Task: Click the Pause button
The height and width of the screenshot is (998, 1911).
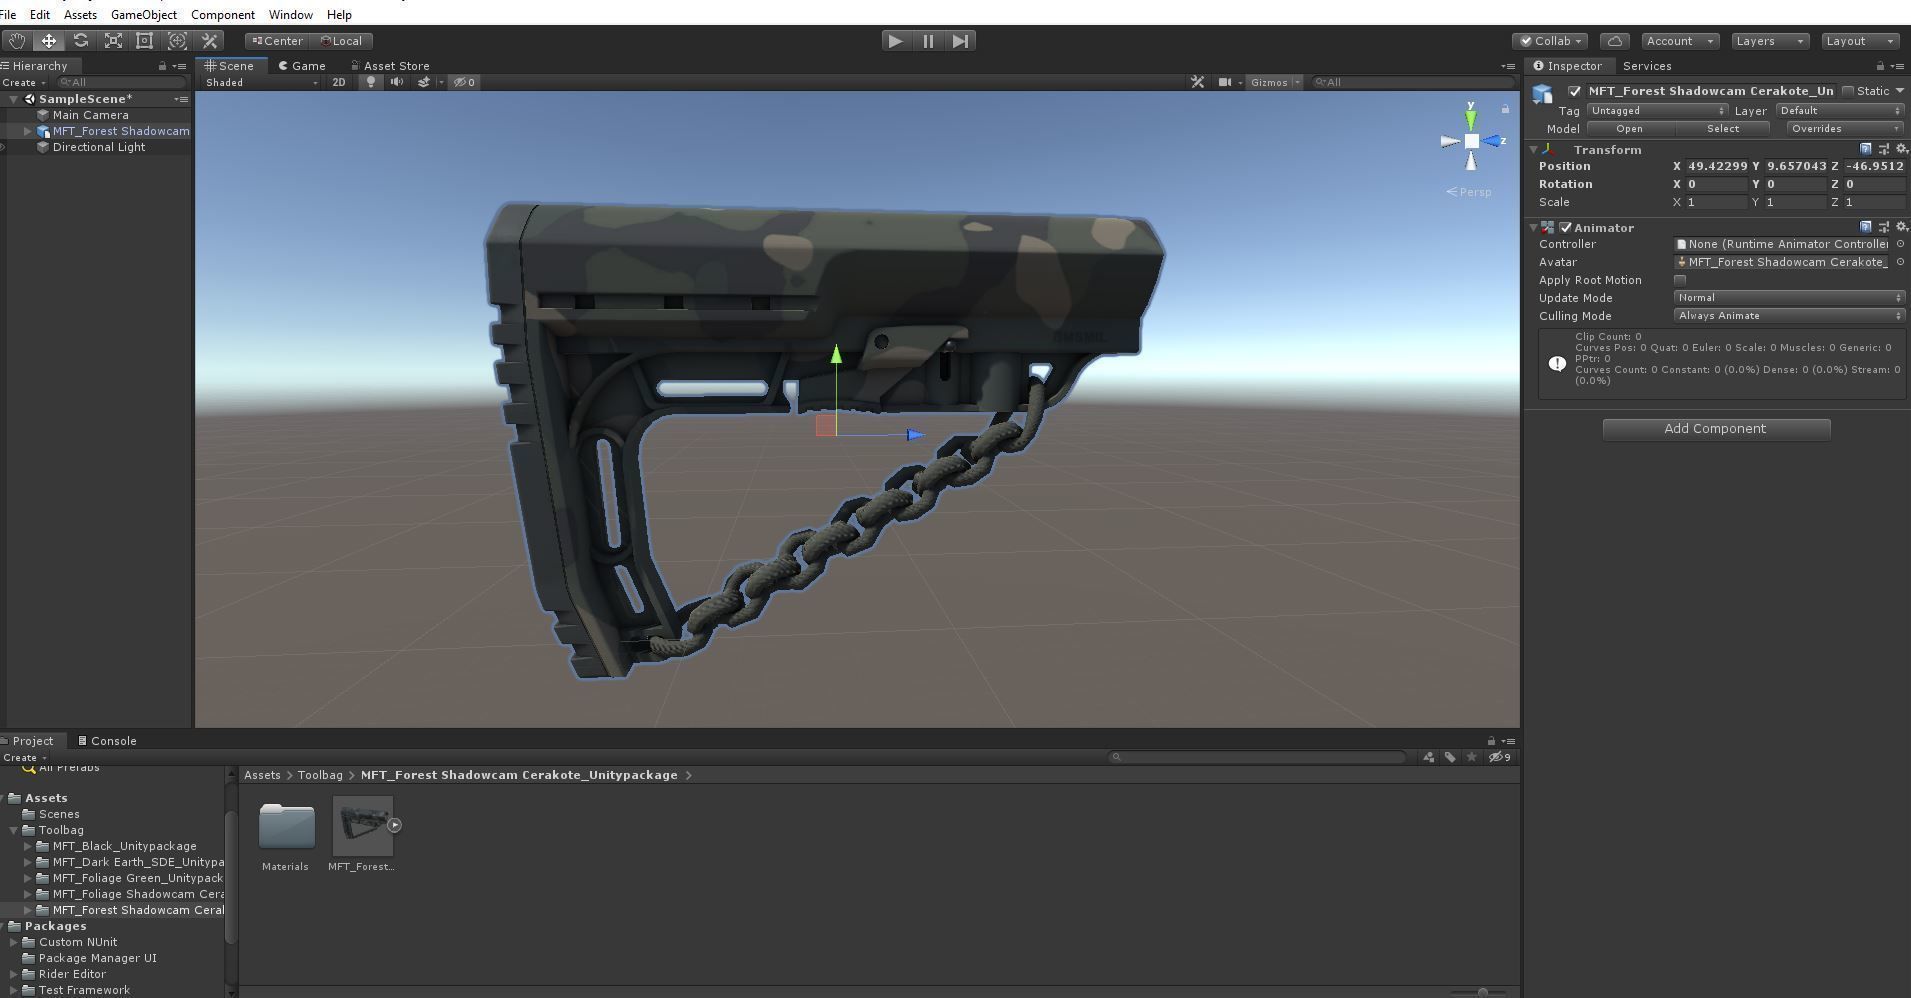Action: (x=928, y=41)
